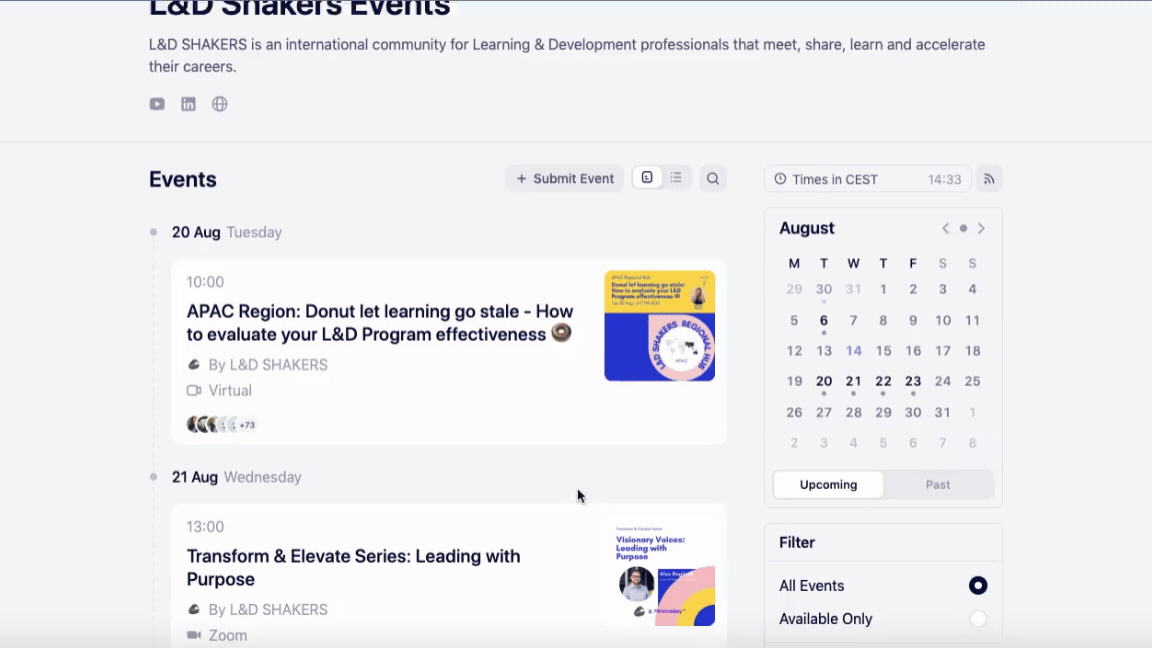Click the August month heading
Screen dimensions: 1152x648
tap(807, 228)
